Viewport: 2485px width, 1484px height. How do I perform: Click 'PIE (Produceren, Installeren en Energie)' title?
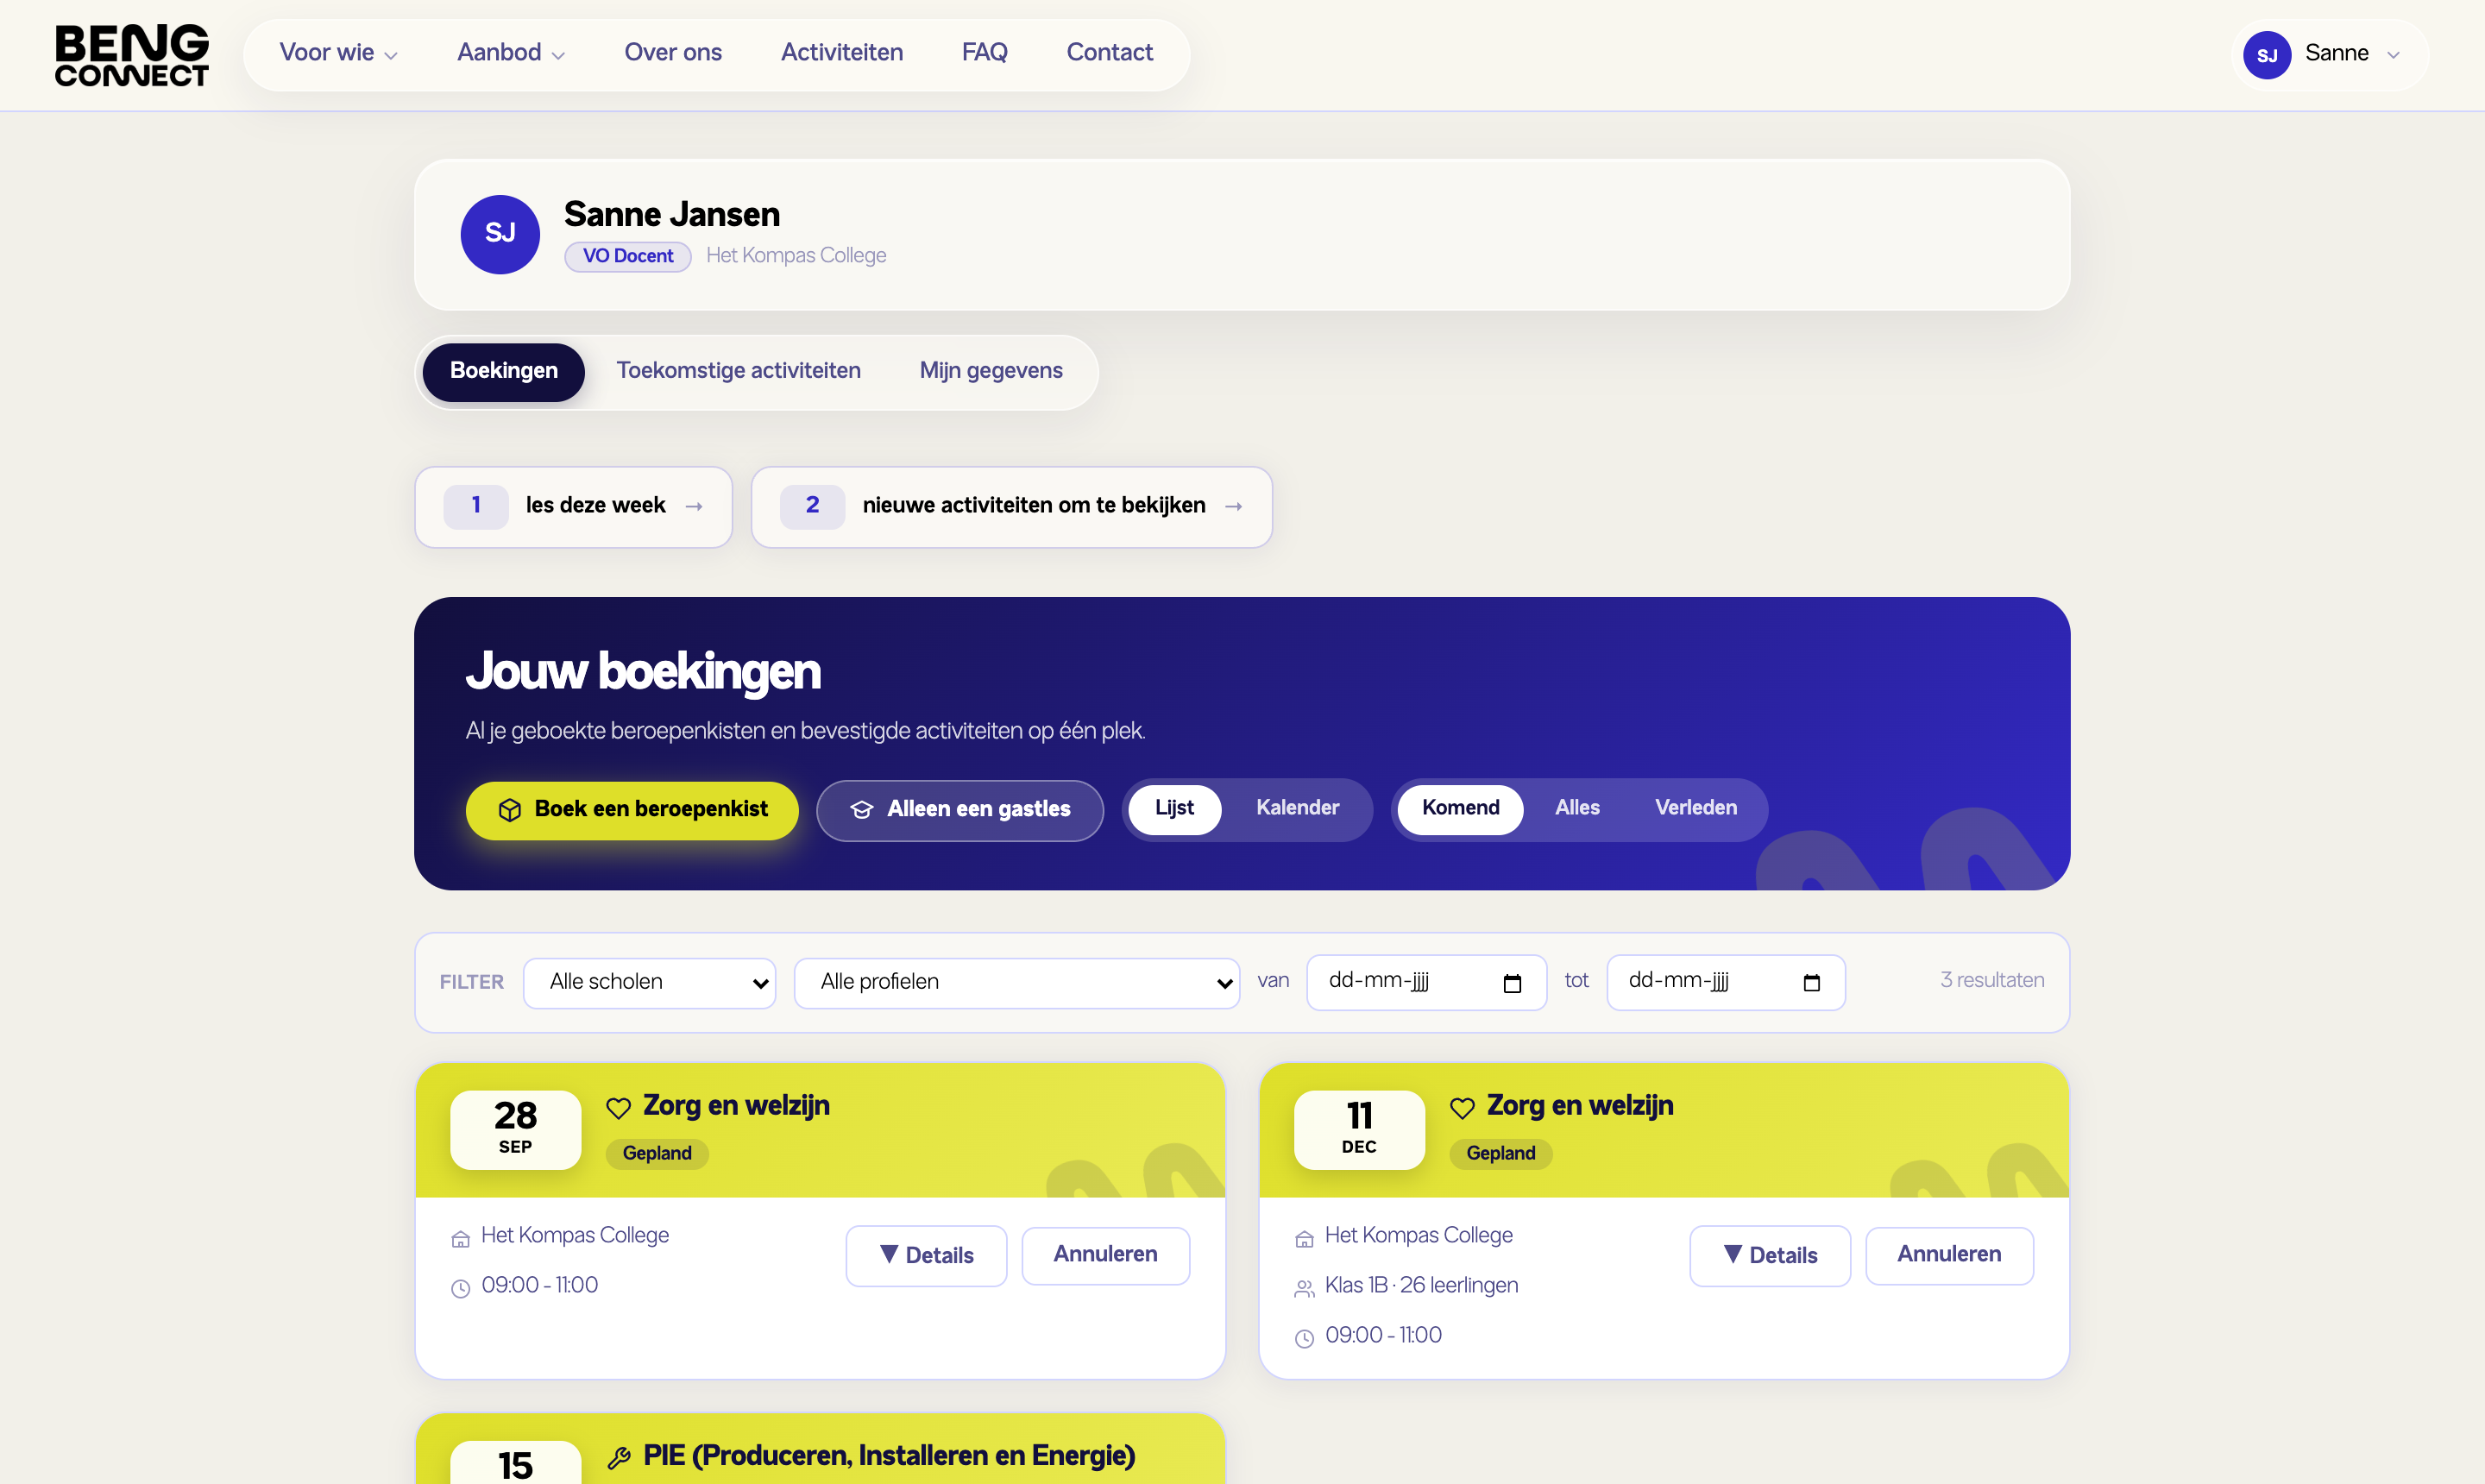pos(889,1457)
